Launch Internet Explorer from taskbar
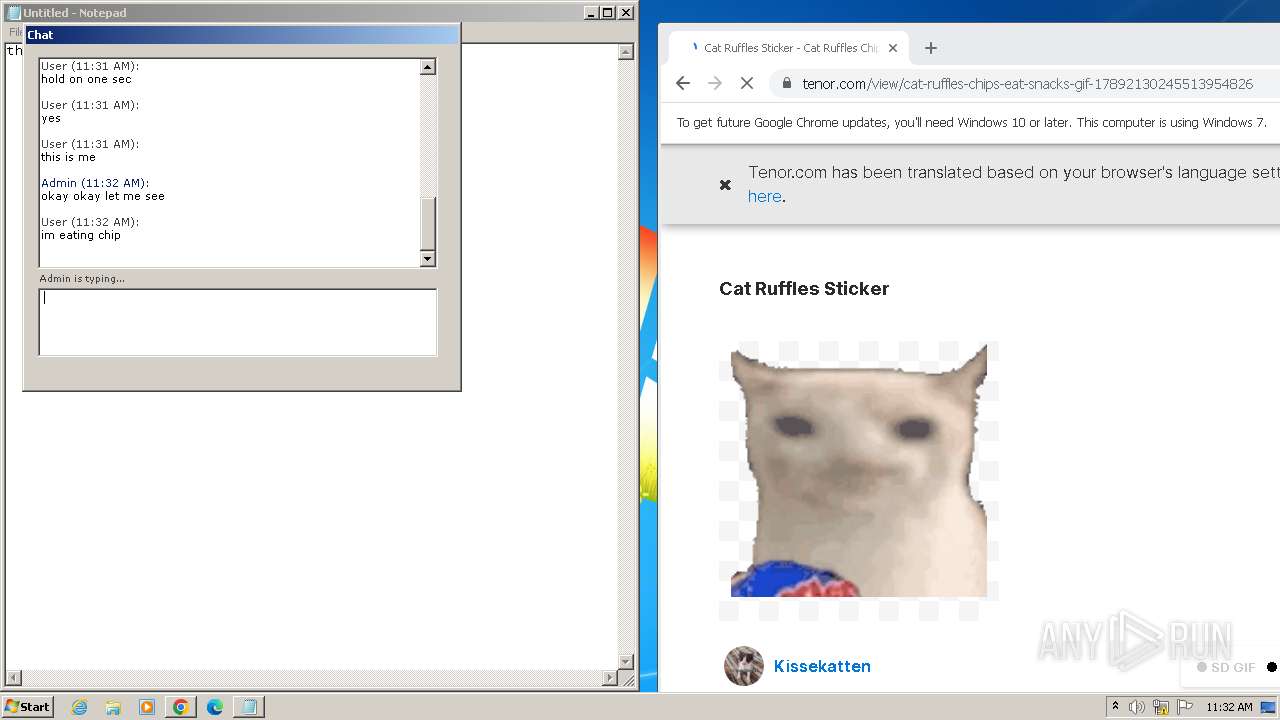The width and height of the screenshot is (1280, 720). pyautogui.click(x=79, y=707)
